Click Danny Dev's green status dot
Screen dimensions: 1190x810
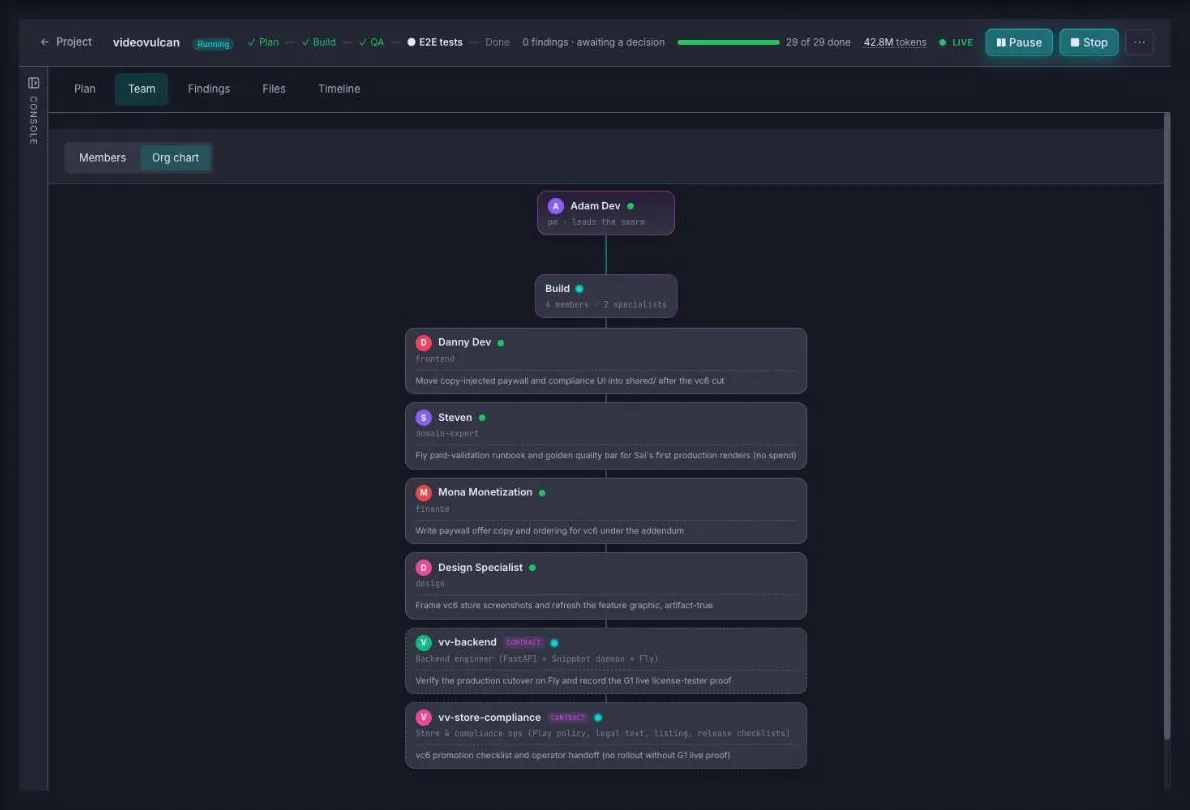500,343
